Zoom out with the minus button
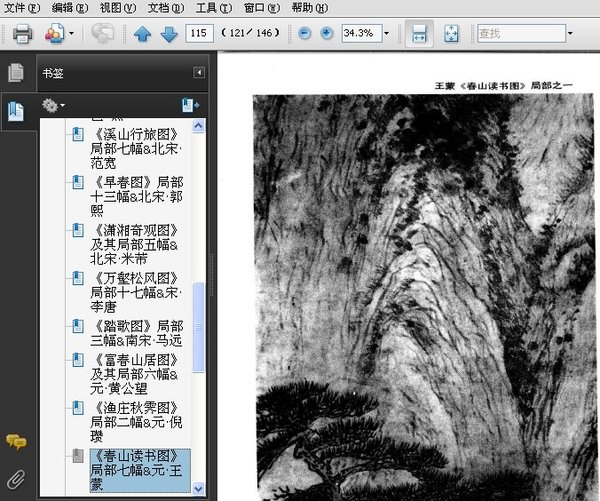This screenshot has height=501, width=600. pos(305,33)
